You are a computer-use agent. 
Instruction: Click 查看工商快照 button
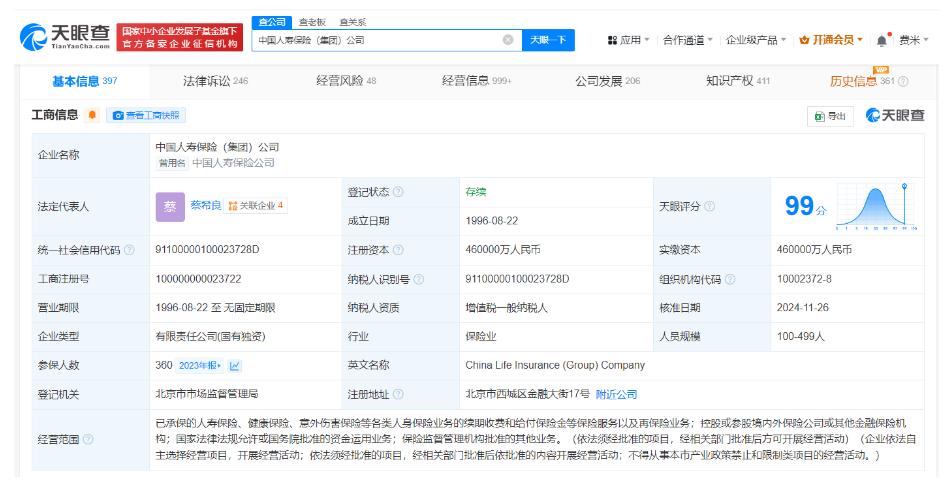(x=146, y=115)
